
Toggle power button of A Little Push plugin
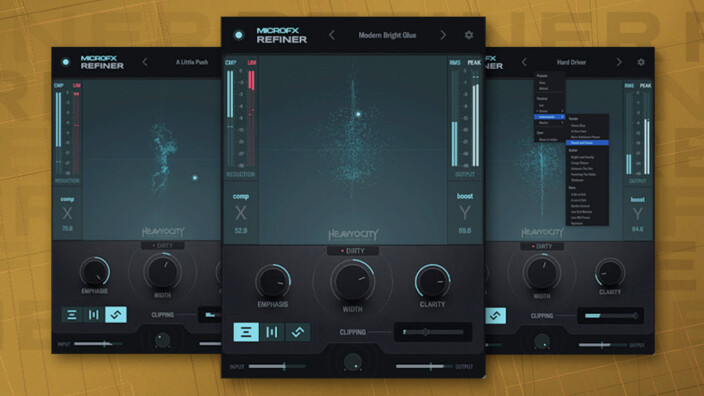[x=66, y=62]
